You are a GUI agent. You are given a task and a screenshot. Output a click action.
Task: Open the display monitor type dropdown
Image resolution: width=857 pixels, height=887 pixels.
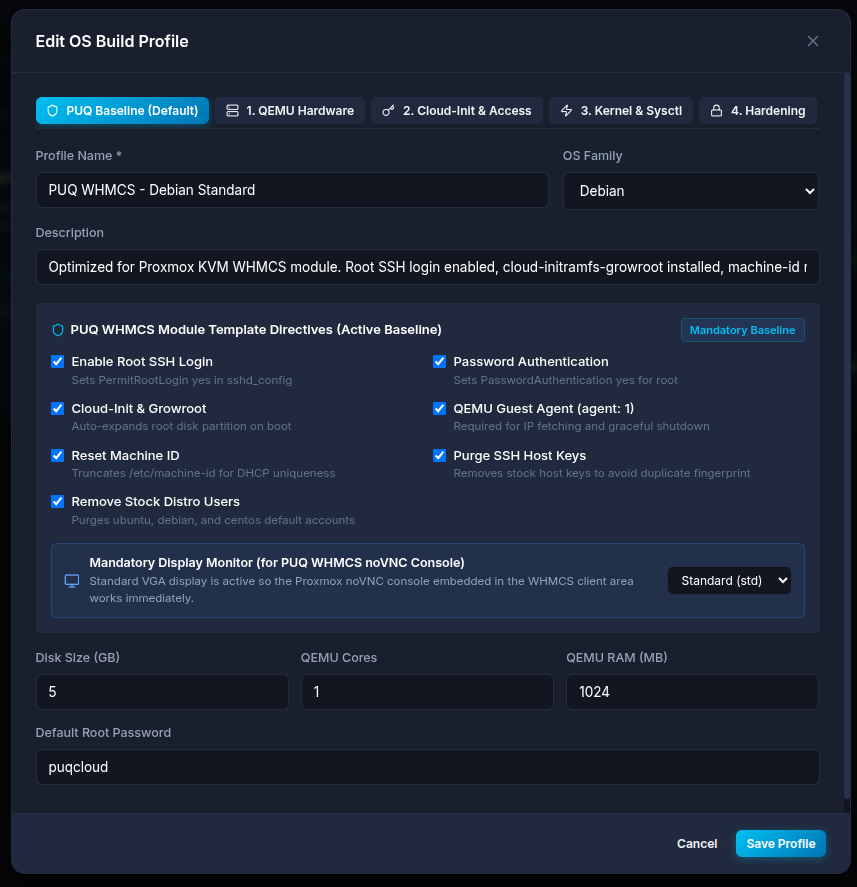pyautogui.click(x=729, y=581)
